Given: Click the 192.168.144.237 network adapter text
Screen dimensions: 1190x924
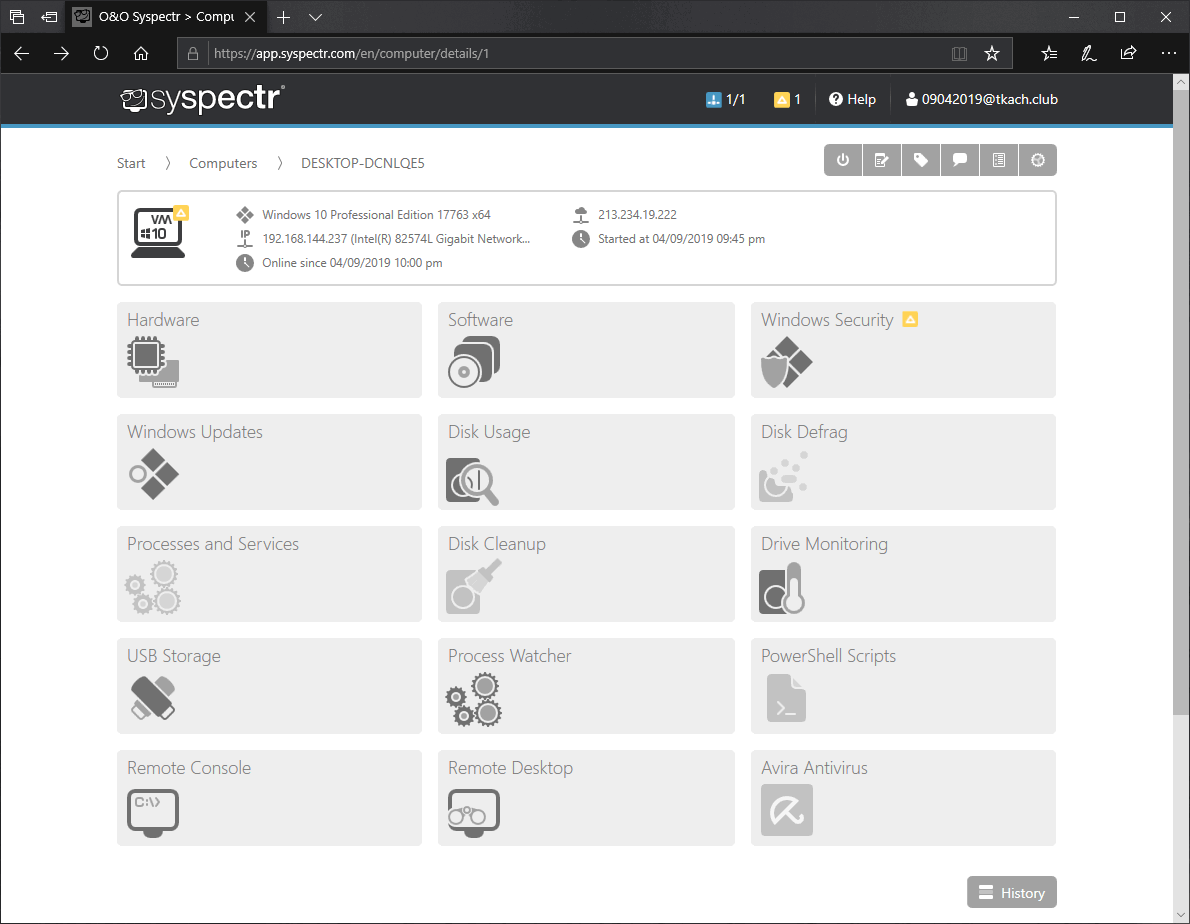Looking at the screenshot, I should tap(396, 239).
